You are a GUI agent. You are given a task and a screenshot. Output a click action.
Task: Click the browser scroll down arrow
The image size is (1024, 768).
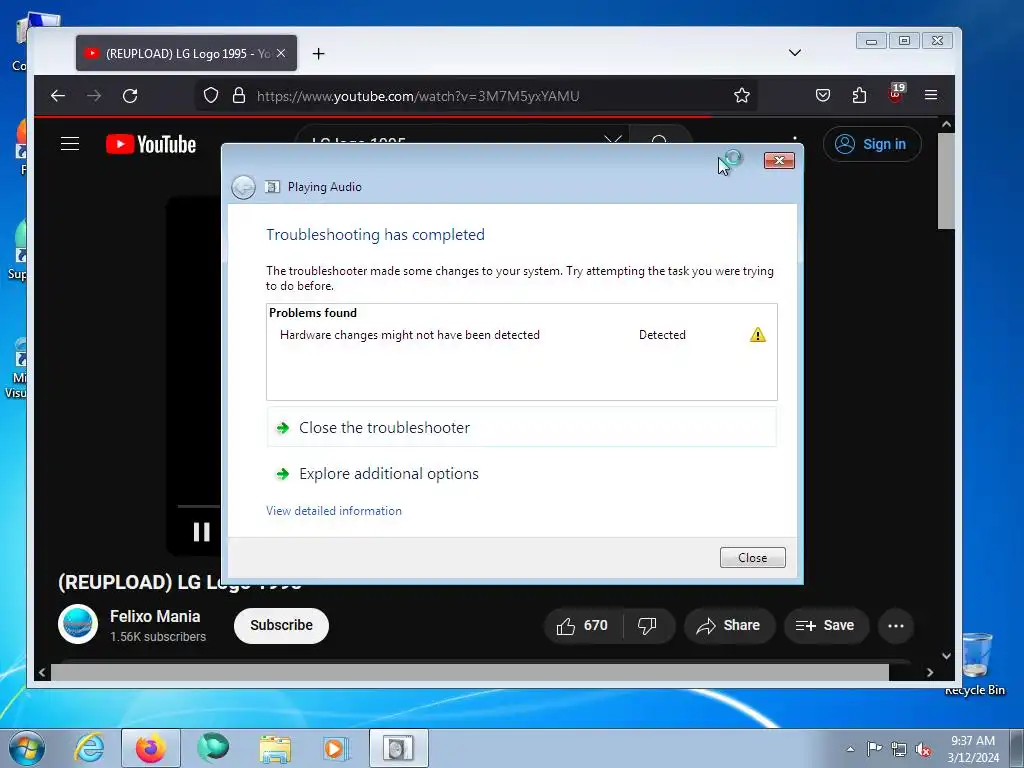tap(946, 656)
